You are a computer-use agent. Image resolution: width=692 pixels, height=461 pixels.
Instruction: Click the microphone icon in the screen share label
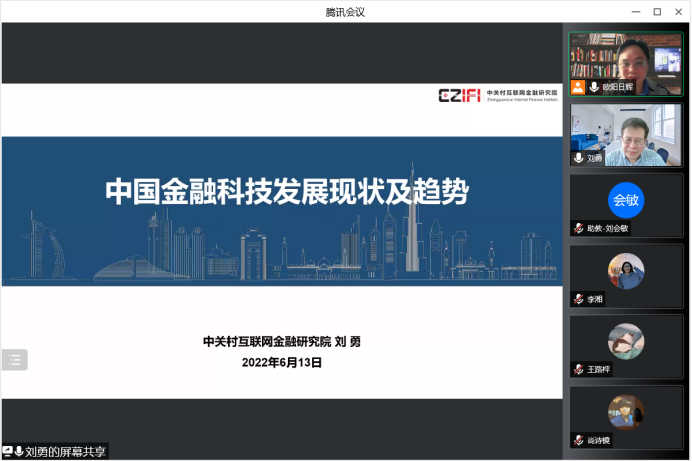coord(19,452)
